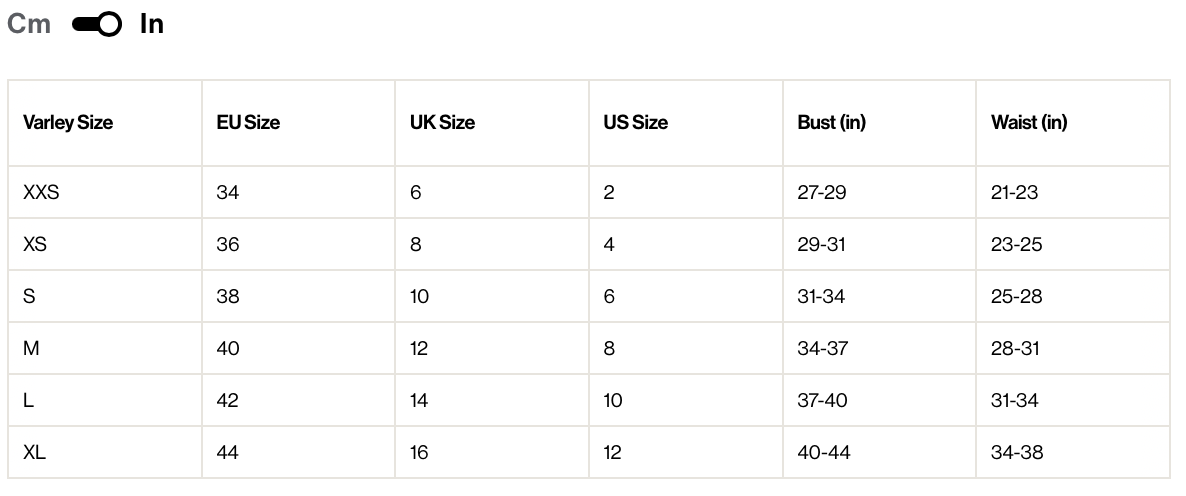Click the 37-40 bust measurement cell
The width and height of the screenshot is (1186, 496).
tap(822, 400)
